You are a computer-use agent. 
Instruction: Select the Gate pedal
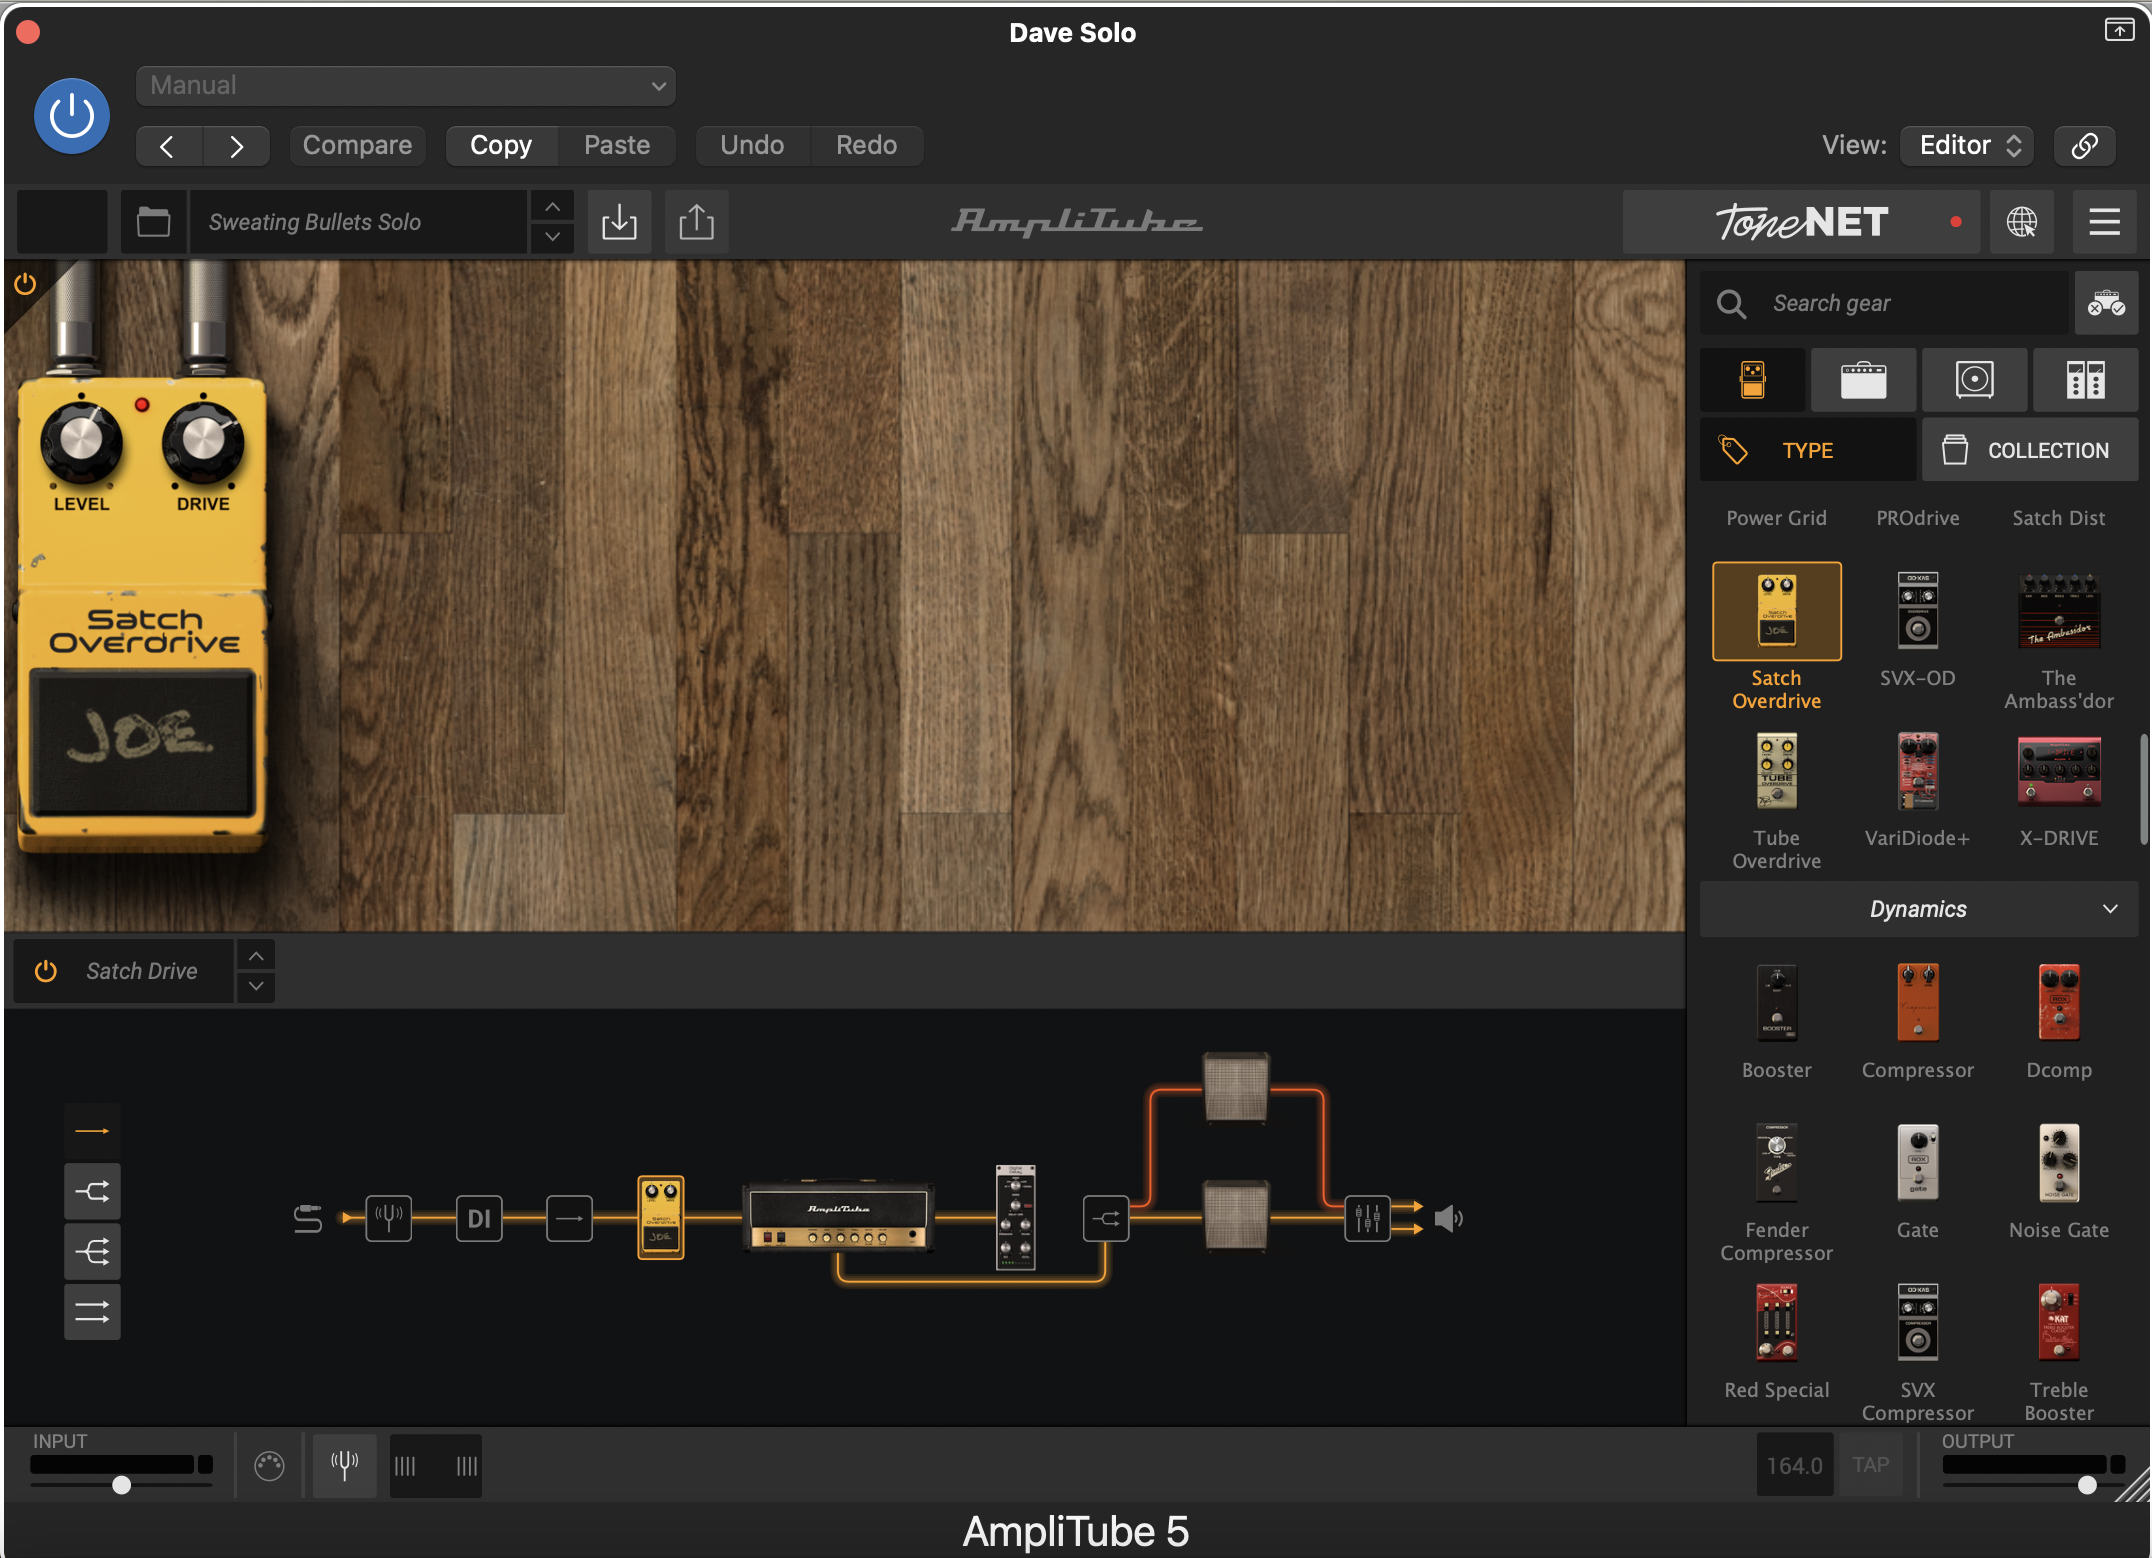coord(1917,1163)
